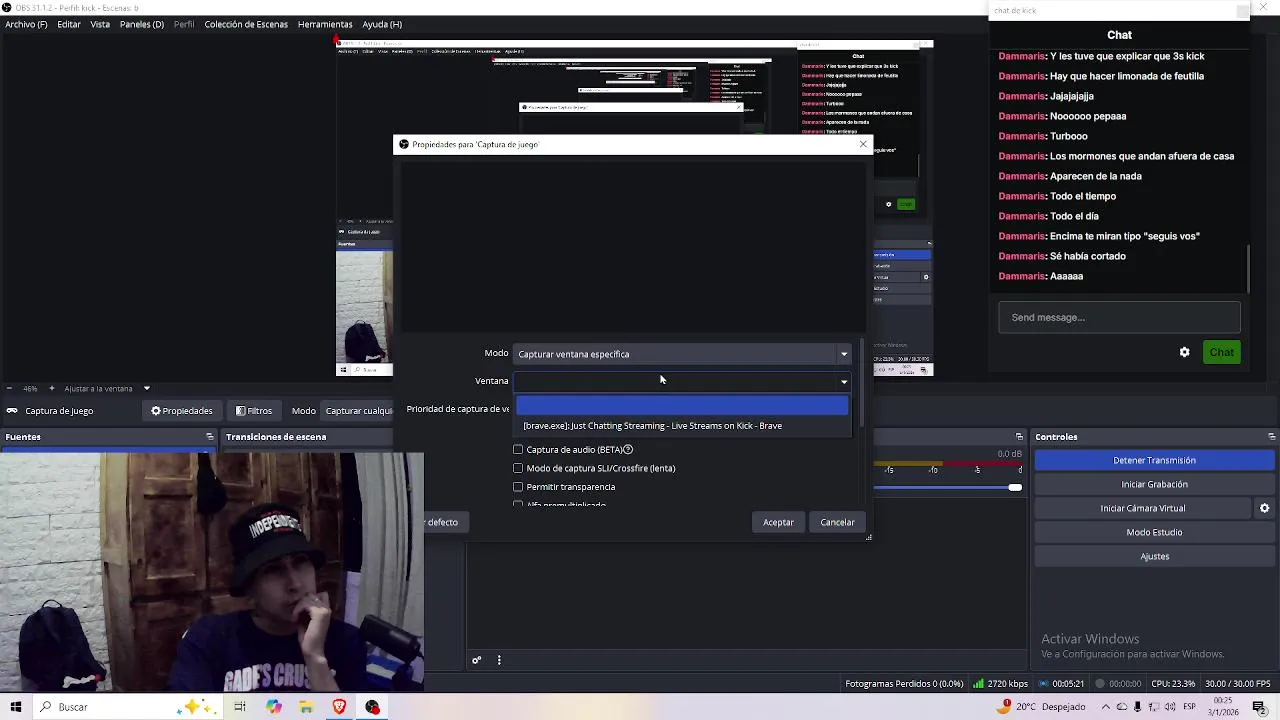Click Fotogramas Perdidos 0 (0.0%) status text
This screenshot has height=720, width=1280.
pos(904,684)
